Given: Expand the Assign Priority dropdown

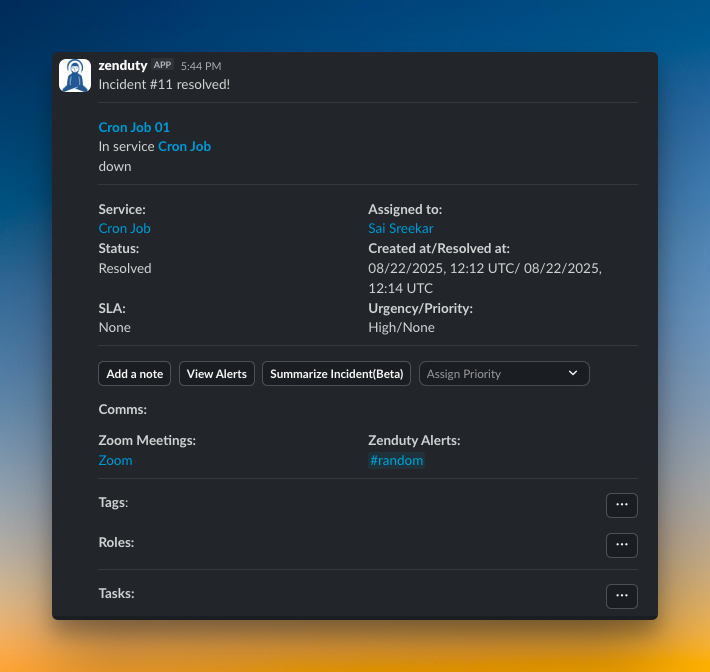Looking at the screenshot, I should [x=504, y=374].
